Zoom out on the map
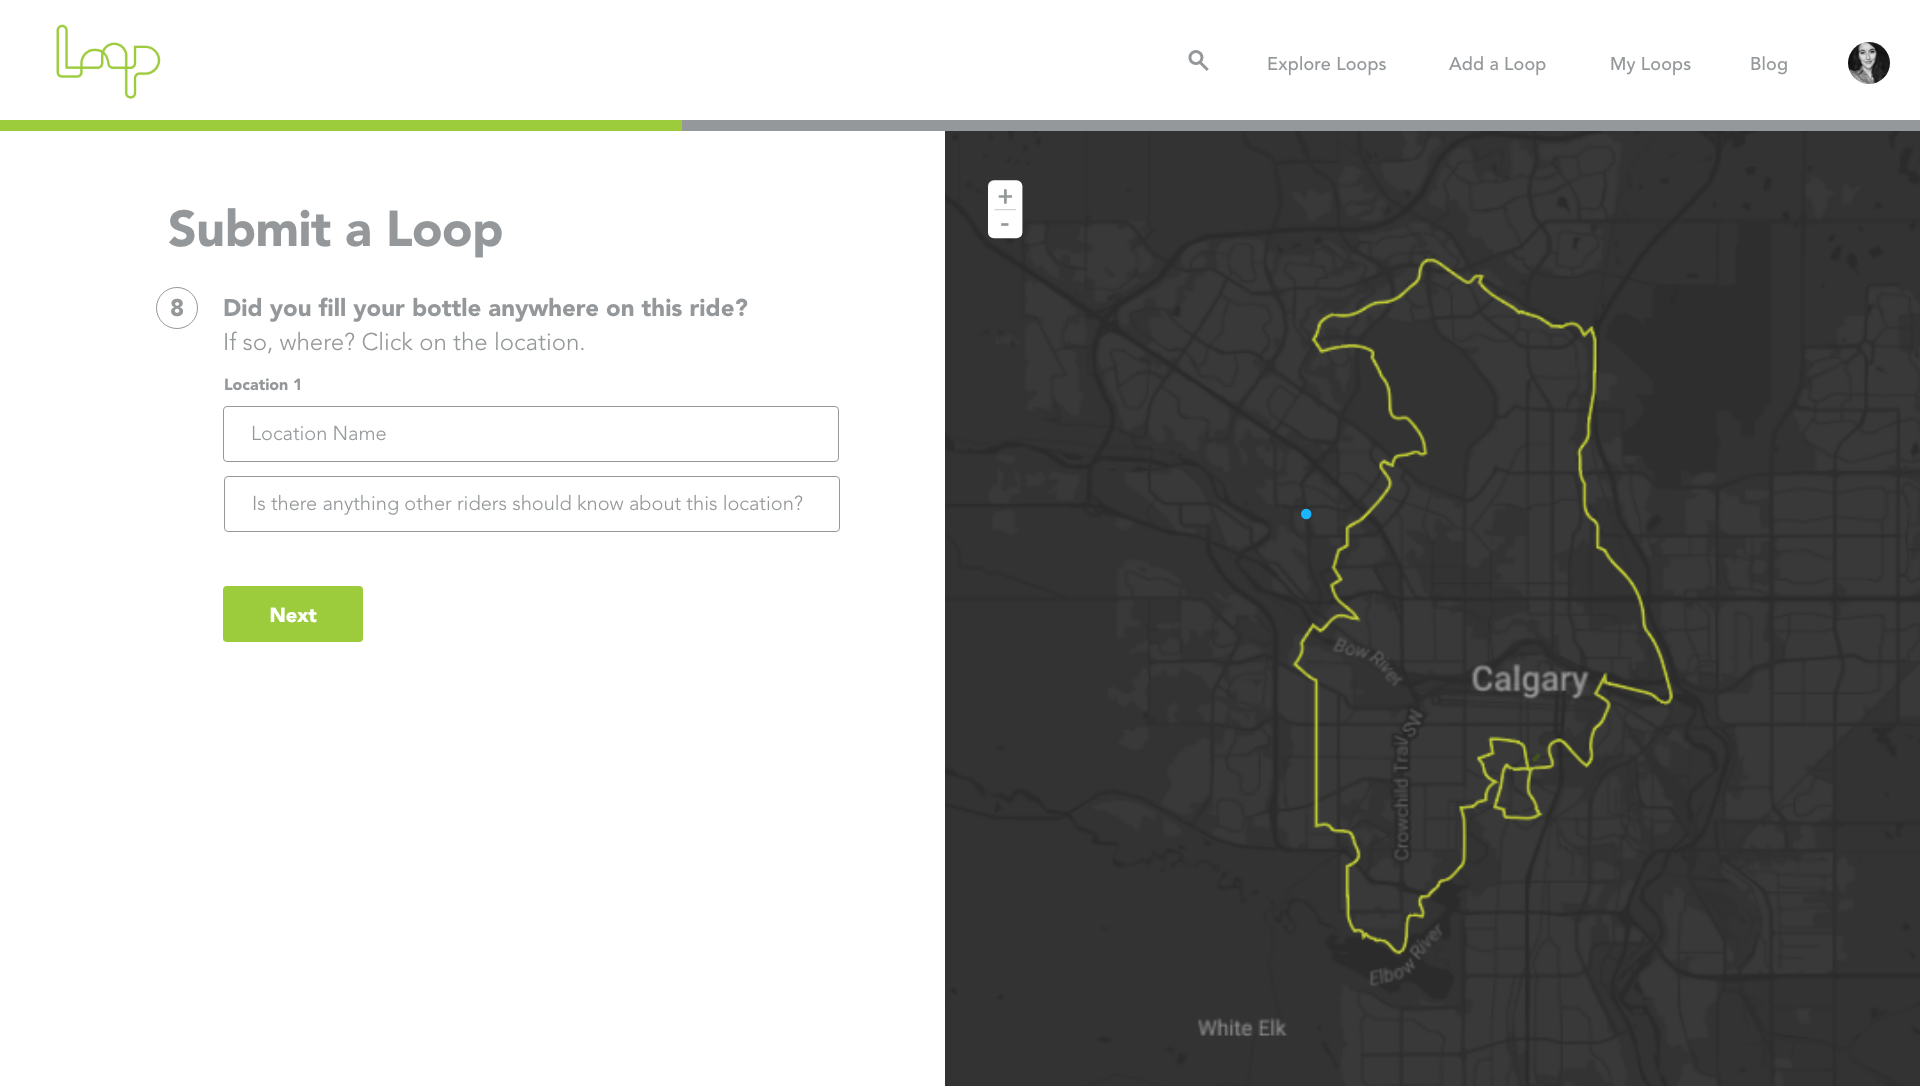Screen dimensions: 1920x1086 (1005, 225)
